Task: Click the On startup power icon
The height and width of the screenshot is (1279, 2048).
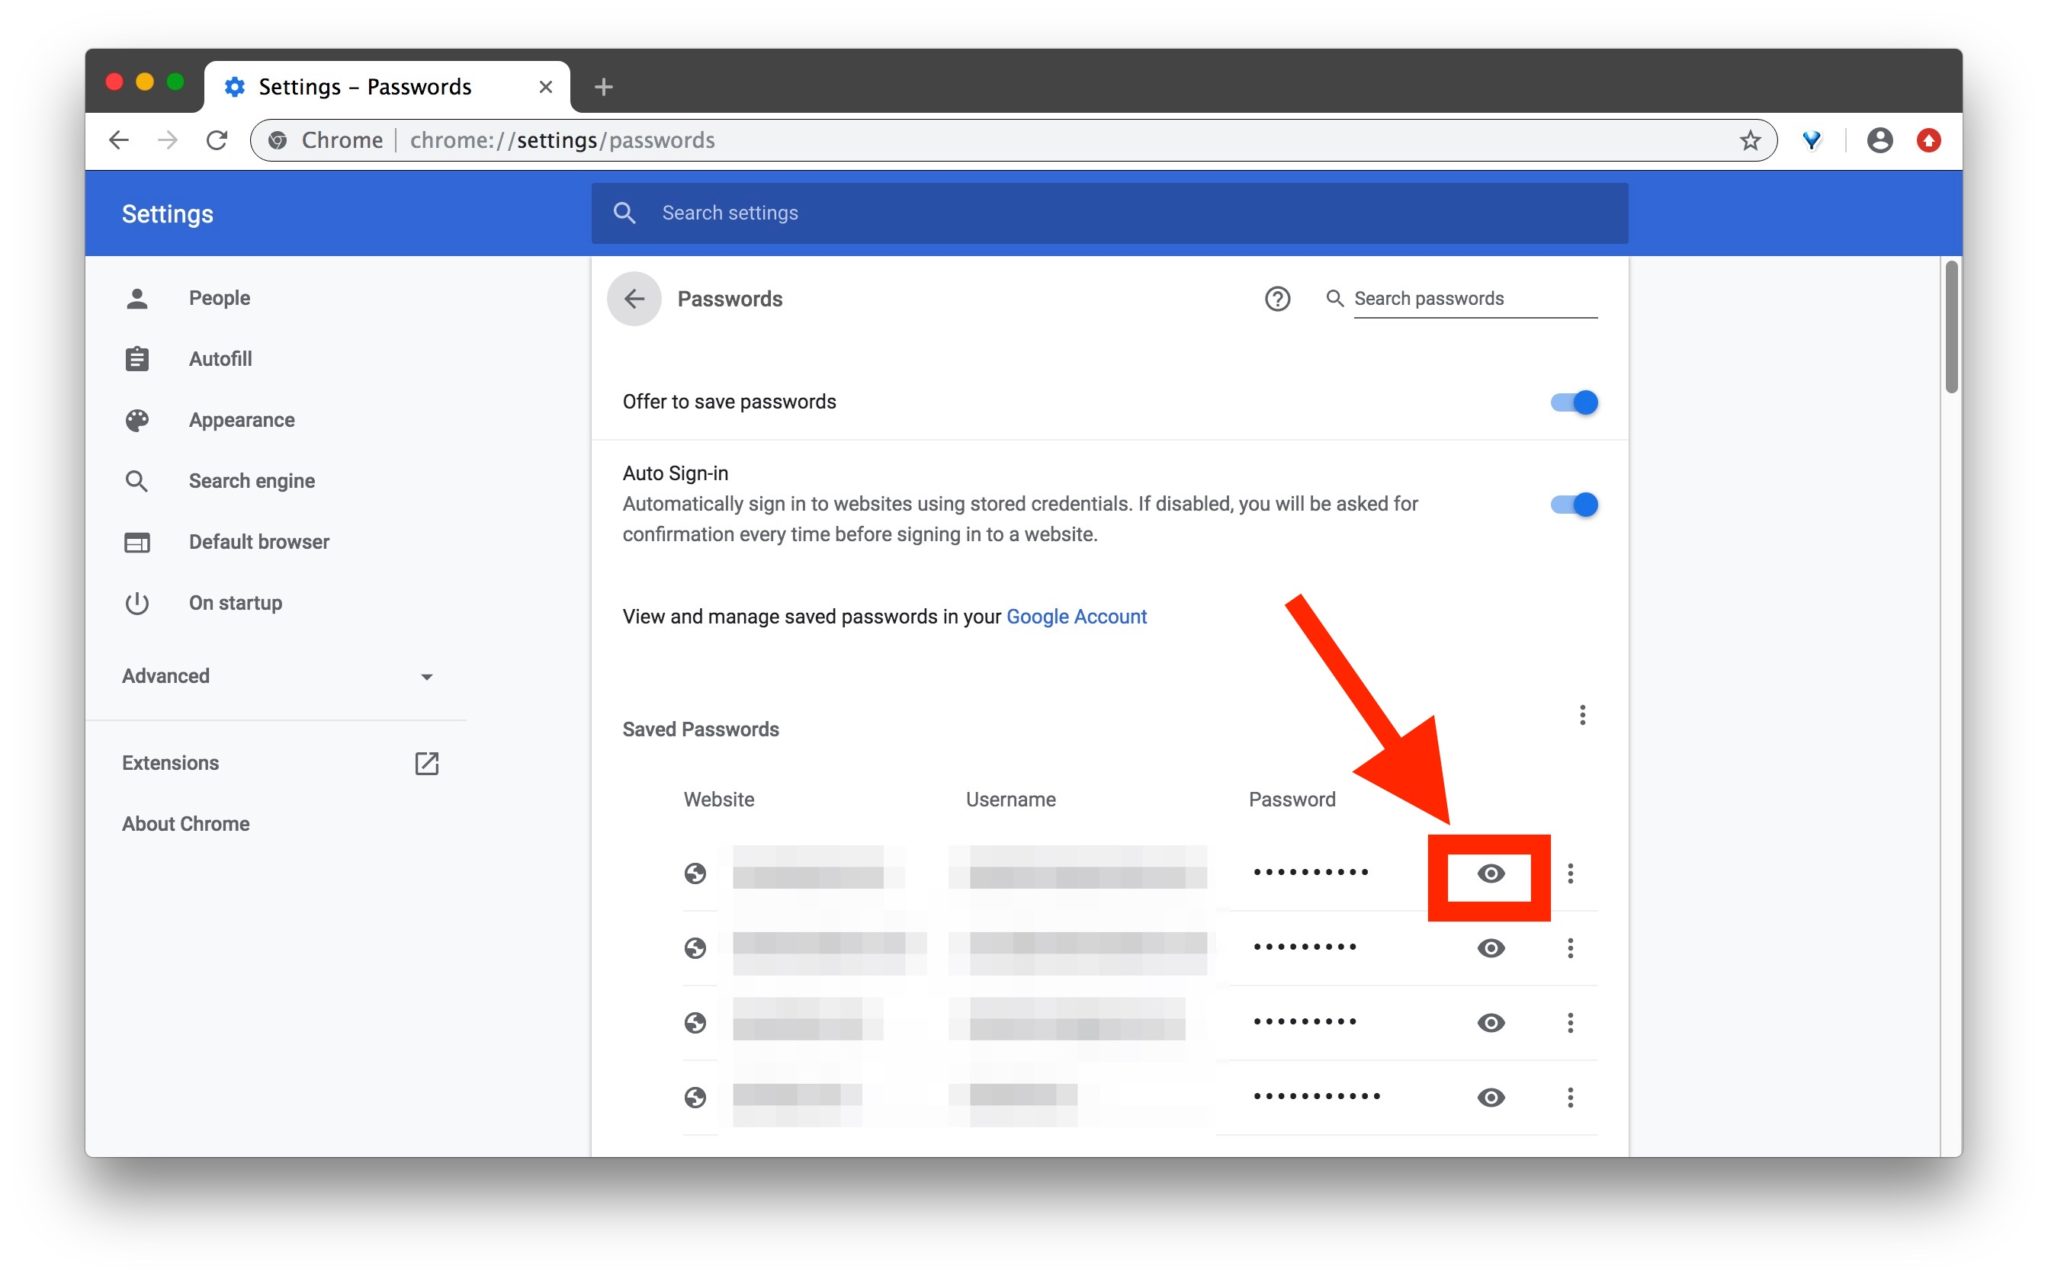Action: point(137,603)
